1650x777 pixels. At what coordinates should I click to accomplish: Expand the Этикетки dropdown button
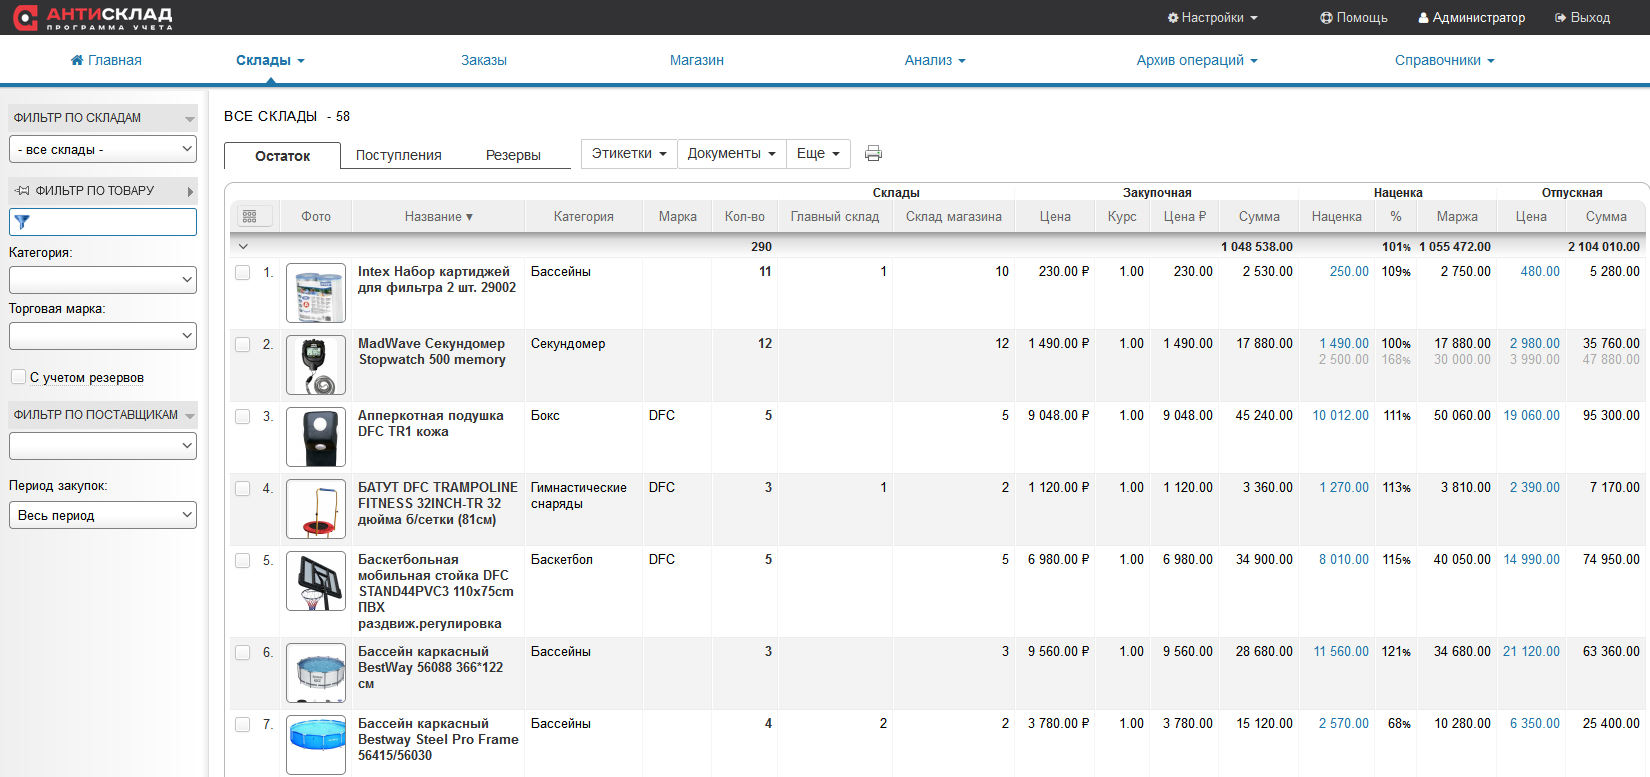(x=629, y=153)
